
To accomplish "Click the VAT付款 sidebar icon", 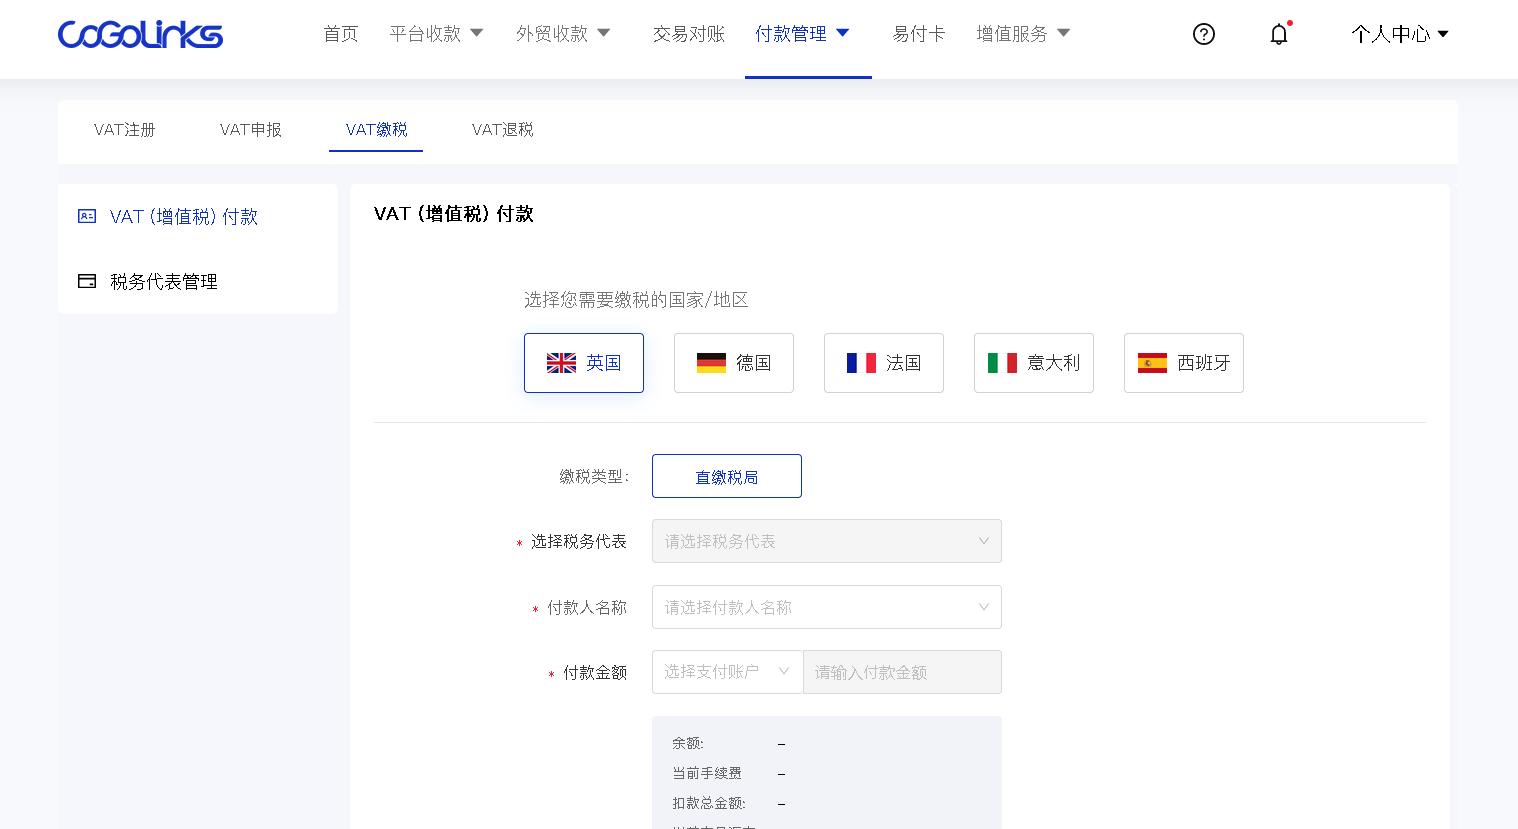I will tap(87, 216).
